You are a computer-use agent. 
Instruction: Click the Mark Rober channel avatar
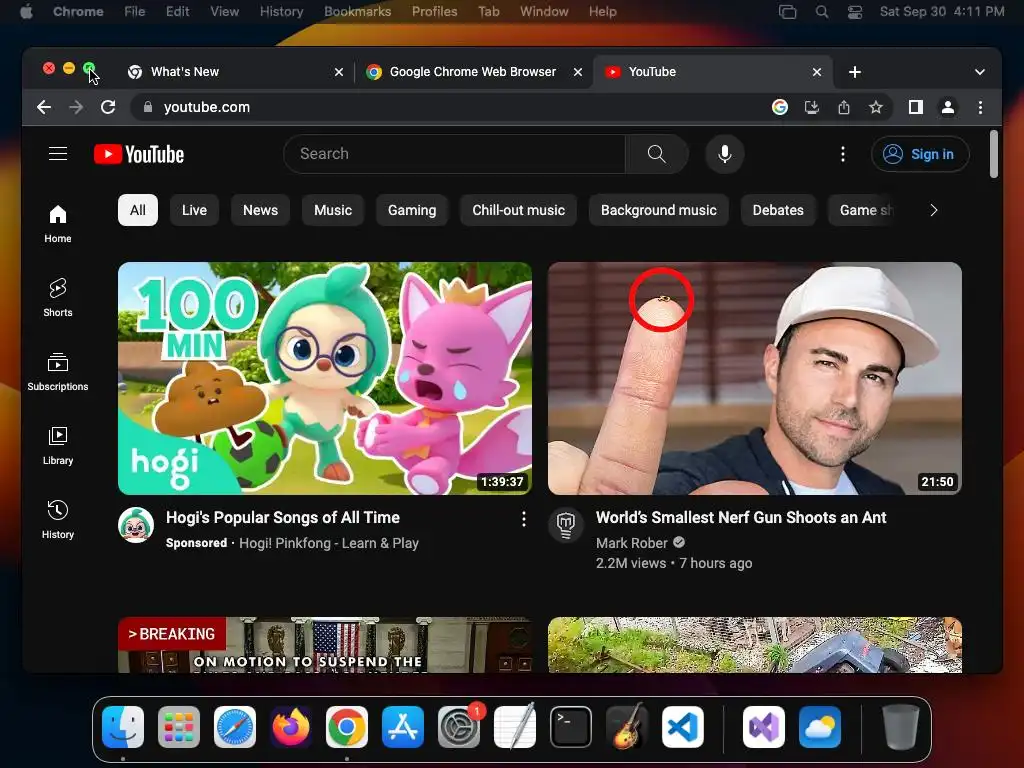(566, 525)
